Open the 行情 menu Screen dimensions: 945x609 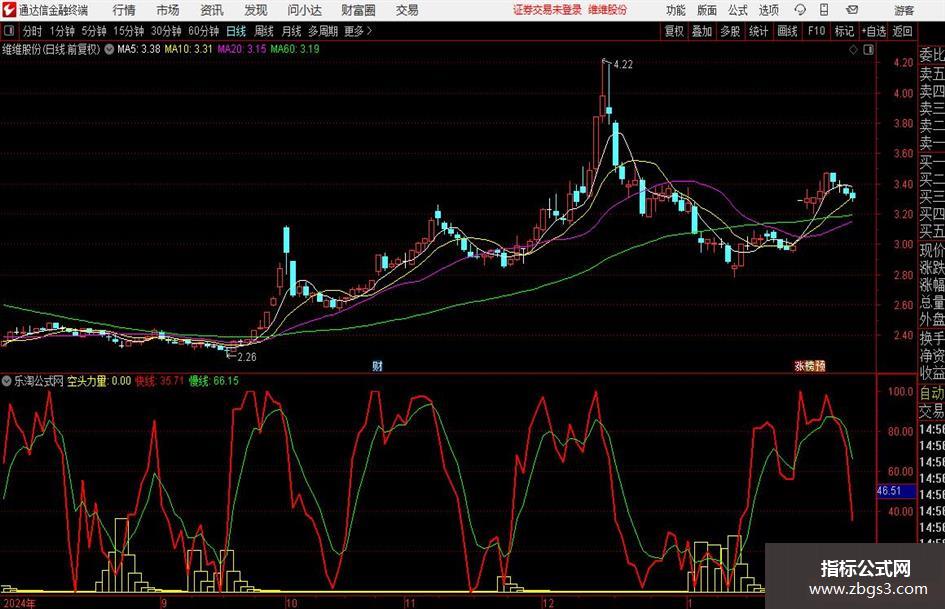point(124,10)
